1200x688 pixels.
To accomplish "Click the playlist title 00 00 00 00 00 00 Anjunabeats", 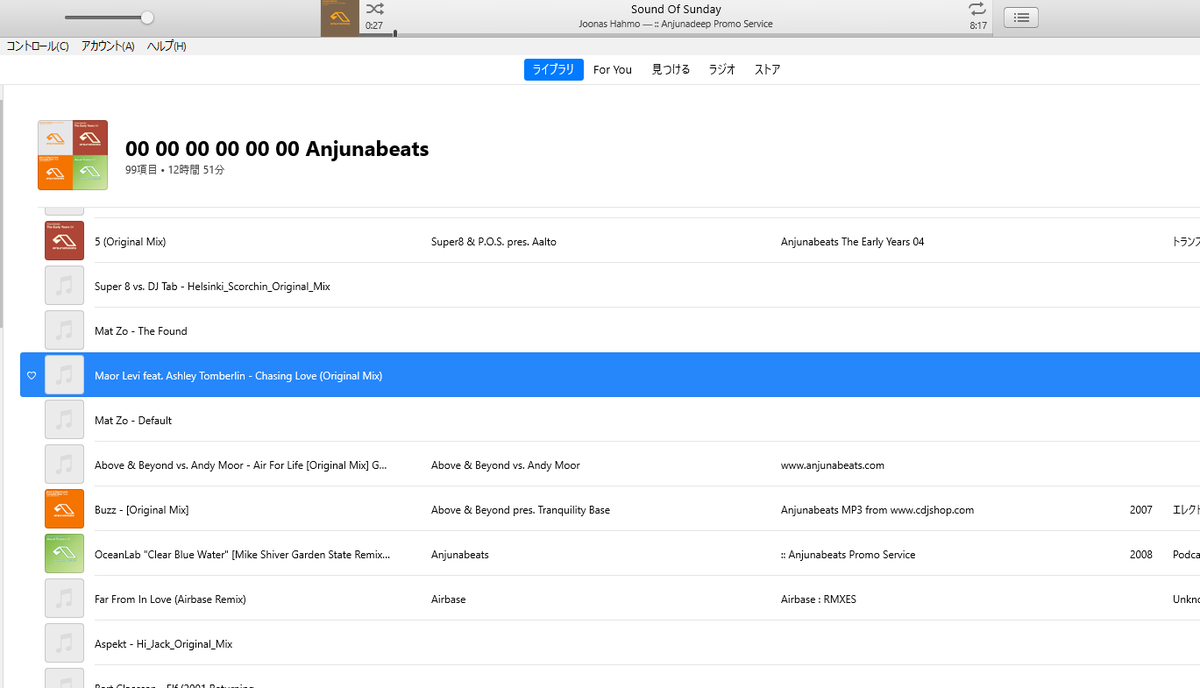I will tap(277, 149).
